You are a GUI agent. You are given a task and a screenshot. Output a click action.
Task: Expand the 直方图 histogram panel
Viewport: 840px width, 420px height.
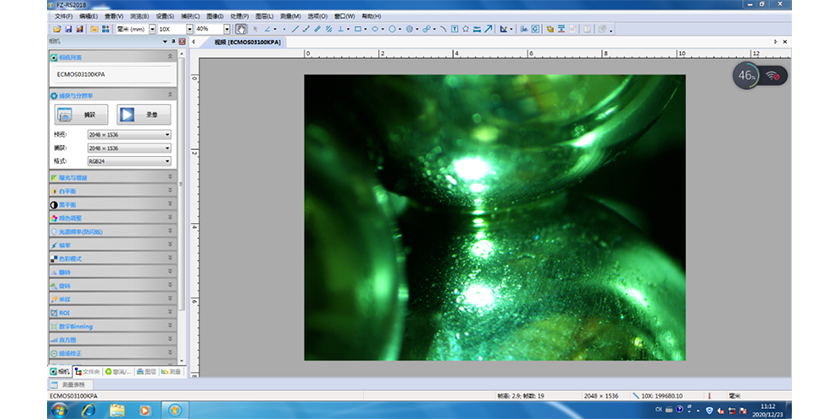click(112, 340)
